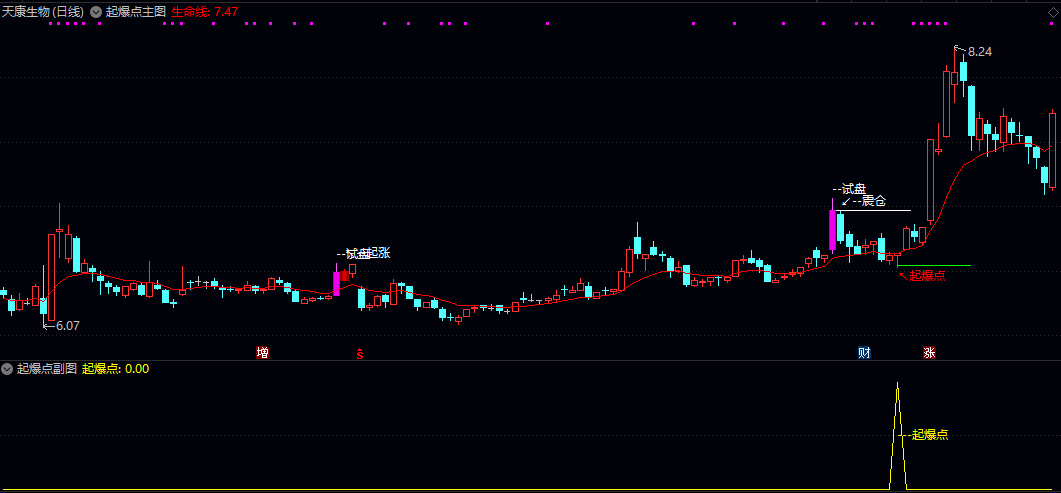Open the 涨 event marker
Viewport: 1061px width, 493px height.
[x=929, y=352]
